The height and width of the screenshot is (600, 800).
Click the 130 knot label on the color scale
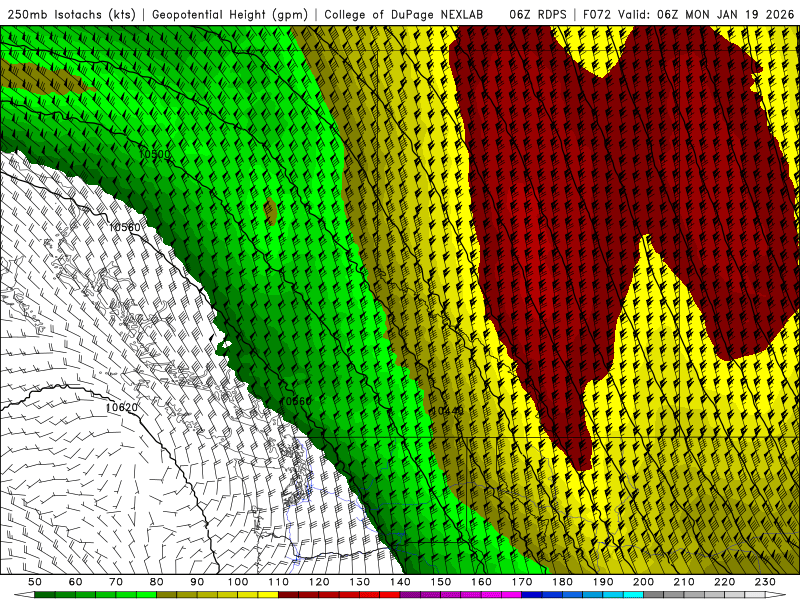360,582
